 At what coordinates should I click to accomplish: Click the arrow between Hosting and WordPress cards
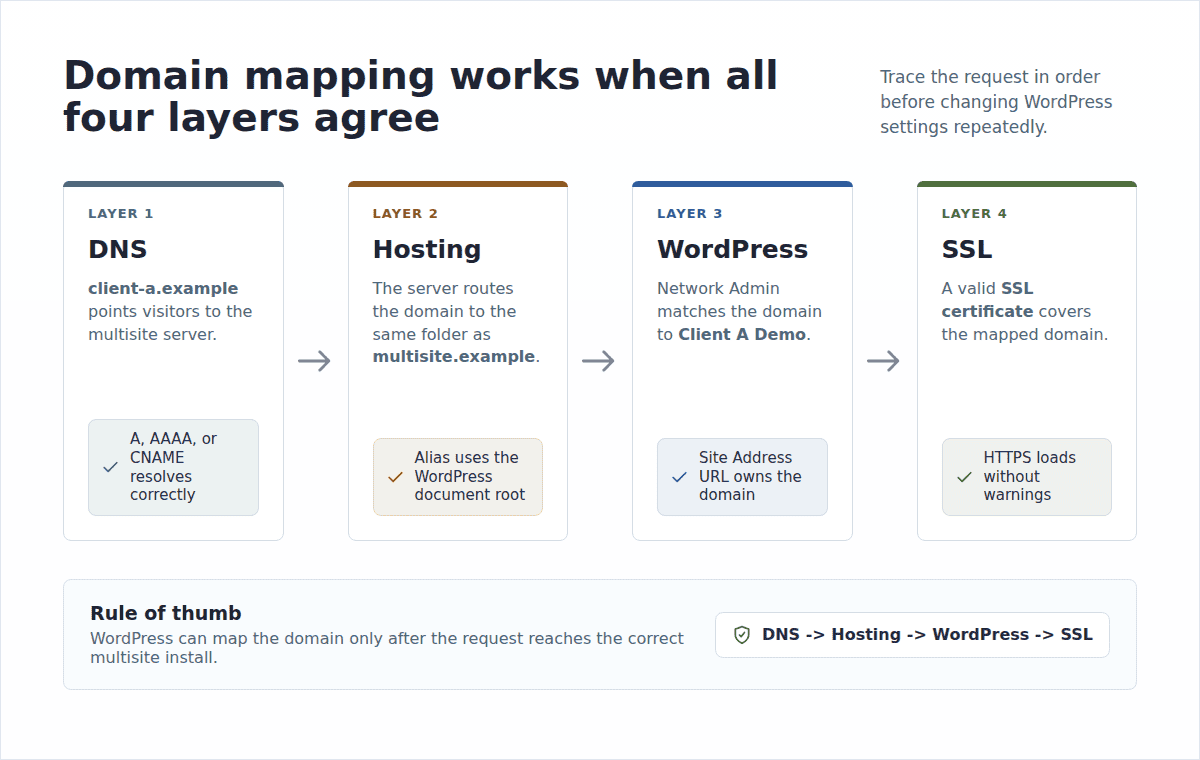599,361
